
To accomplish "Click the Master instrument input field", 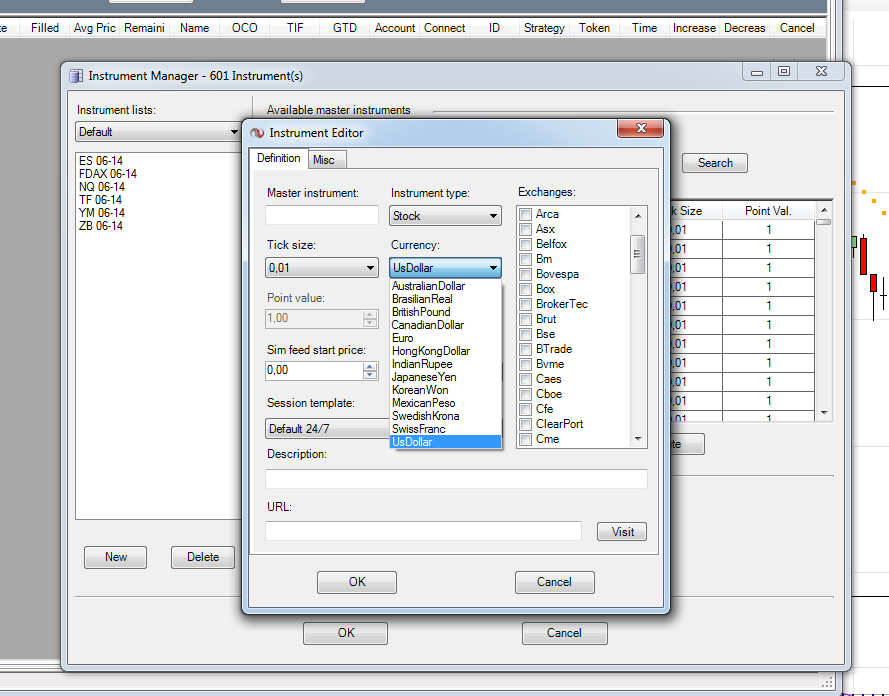I will [x=321, y=215].
